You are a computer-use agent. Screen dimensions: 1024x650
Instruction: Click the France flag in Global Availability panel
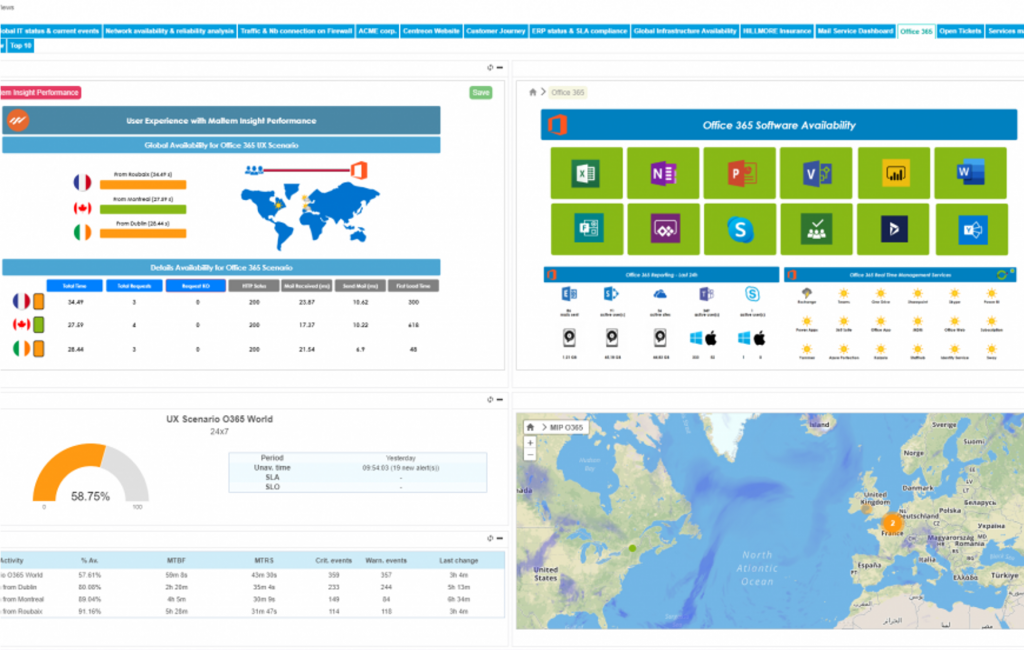coord(82,182)
